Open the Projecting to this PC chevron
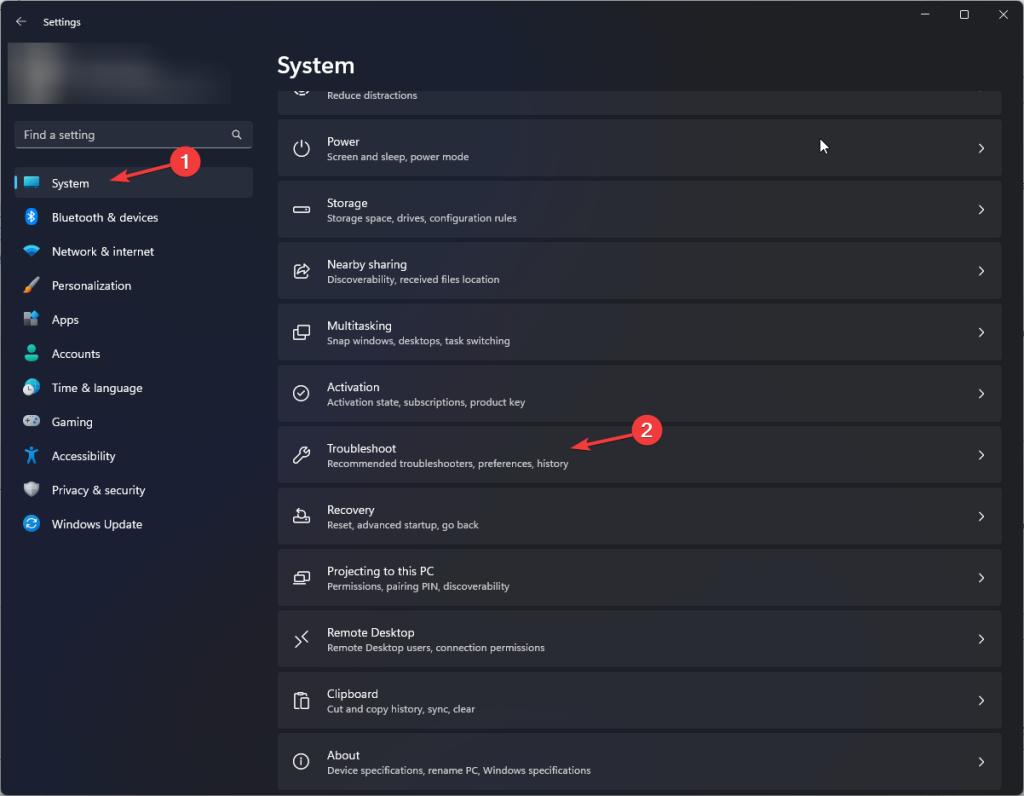Screen dimensions: 1024x796 (x=981, y=577)
